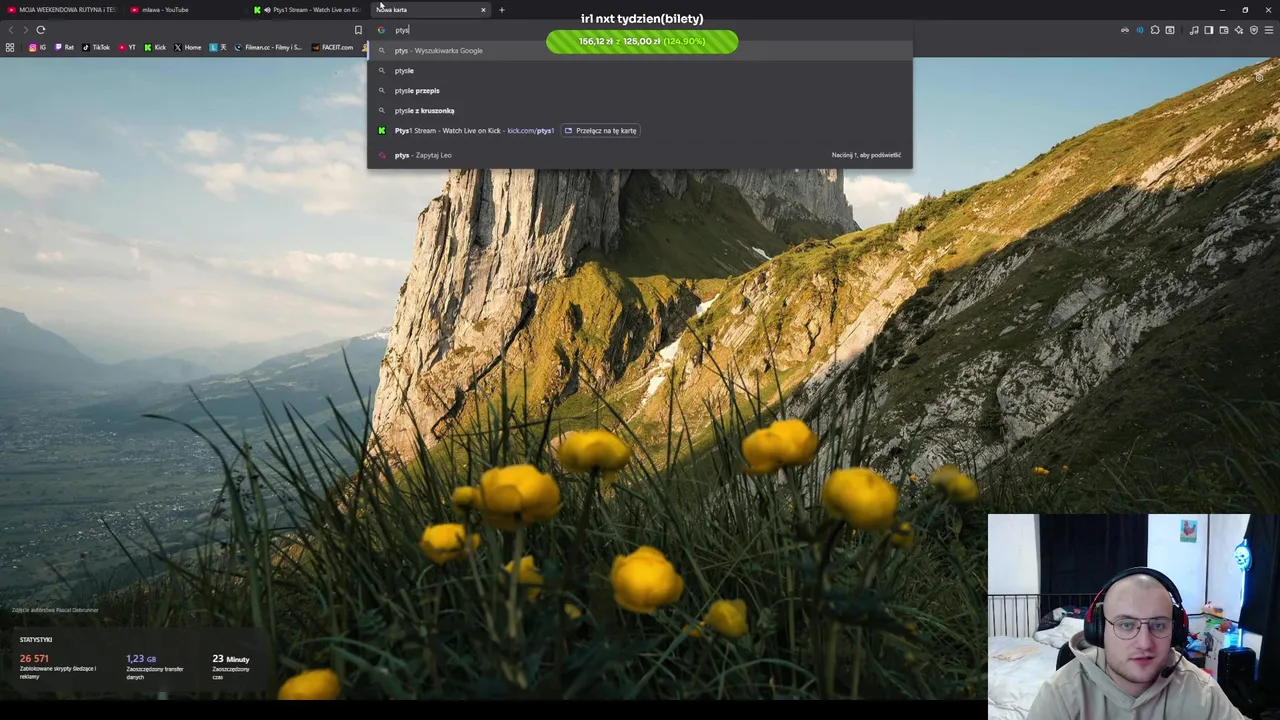Open the Filman.cc bookmark
1280x720 pixels.
coord(268,47)
